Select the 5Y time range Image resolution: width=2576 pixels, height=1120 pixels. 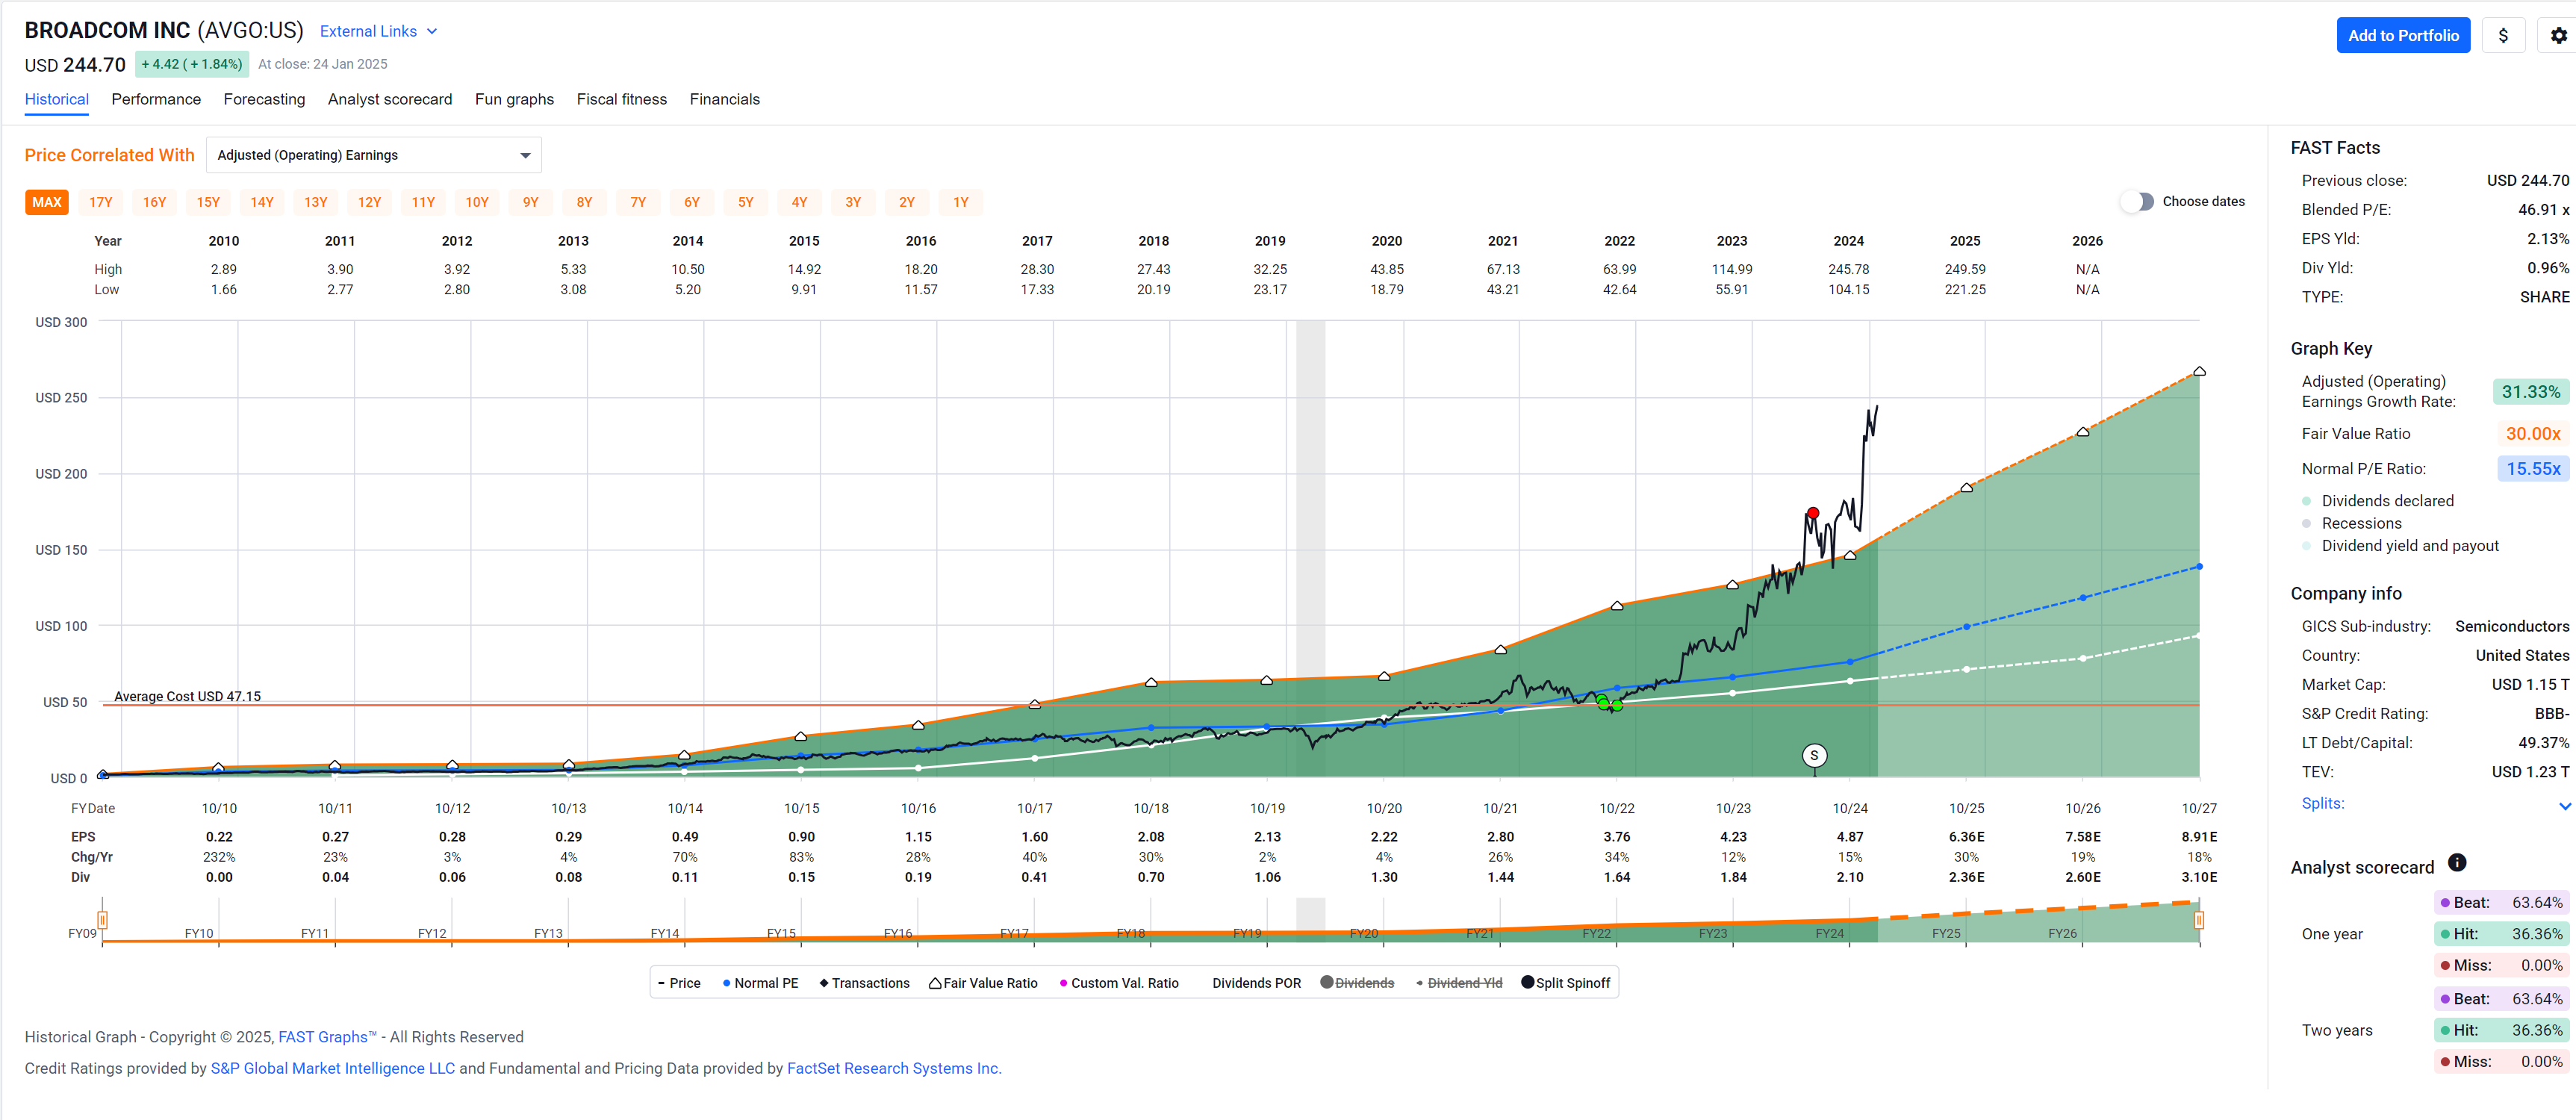(x=746, y=202)
